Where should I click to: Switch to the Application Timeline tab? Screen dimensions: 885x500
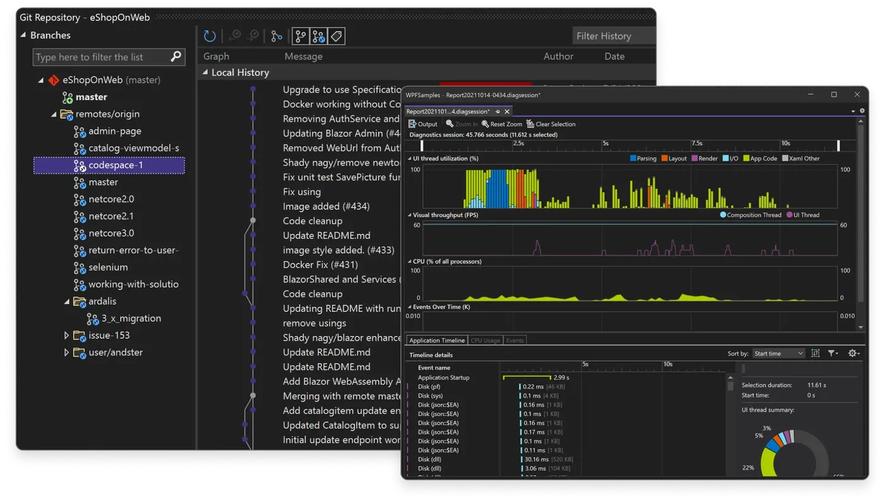[x=437, y=340]
